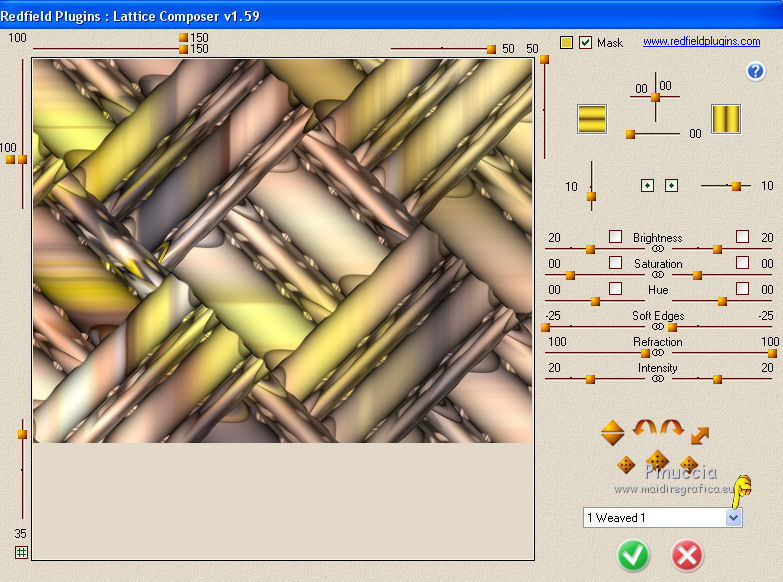This screenshot has width=783, height=582.
Task: Click the chain link icon under Refraction
Action: (x=658, y=353)
